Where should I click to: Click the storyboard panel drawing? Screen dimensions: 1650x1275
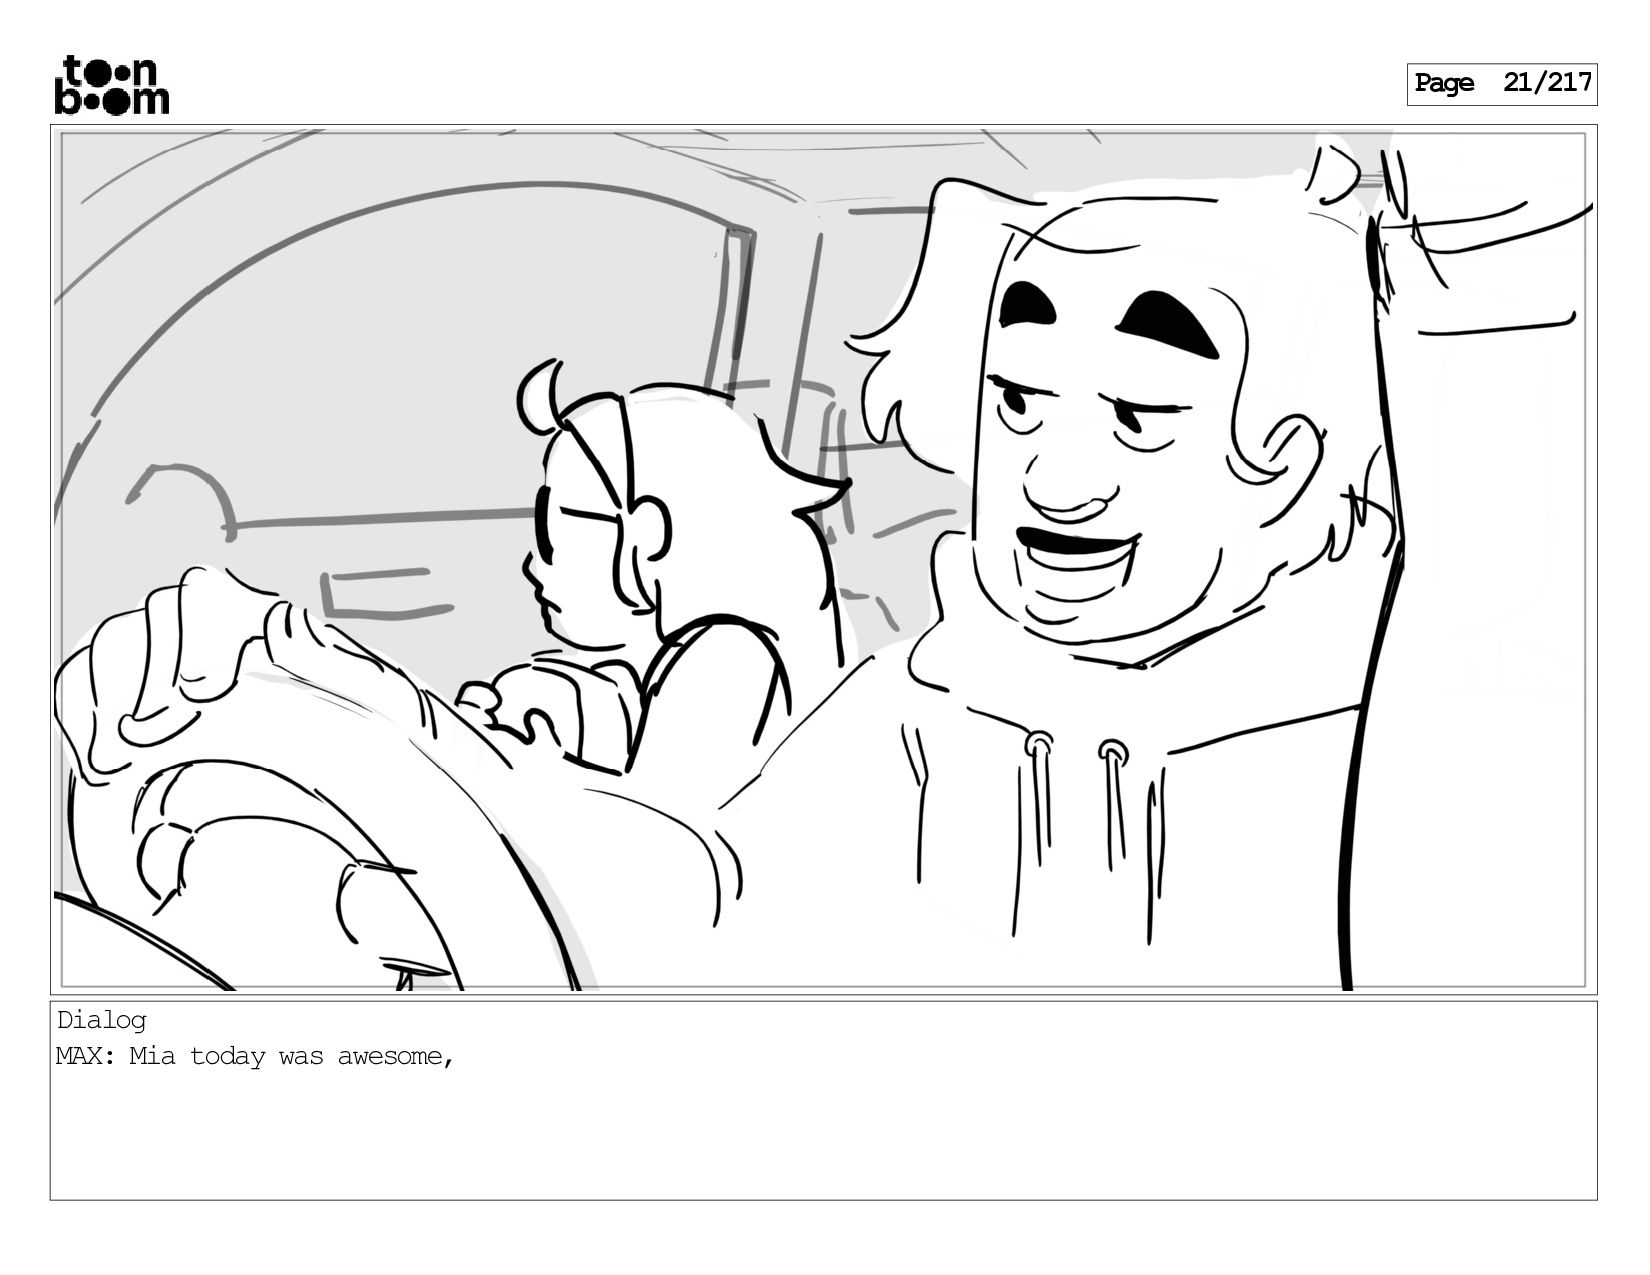pos(823,560)
